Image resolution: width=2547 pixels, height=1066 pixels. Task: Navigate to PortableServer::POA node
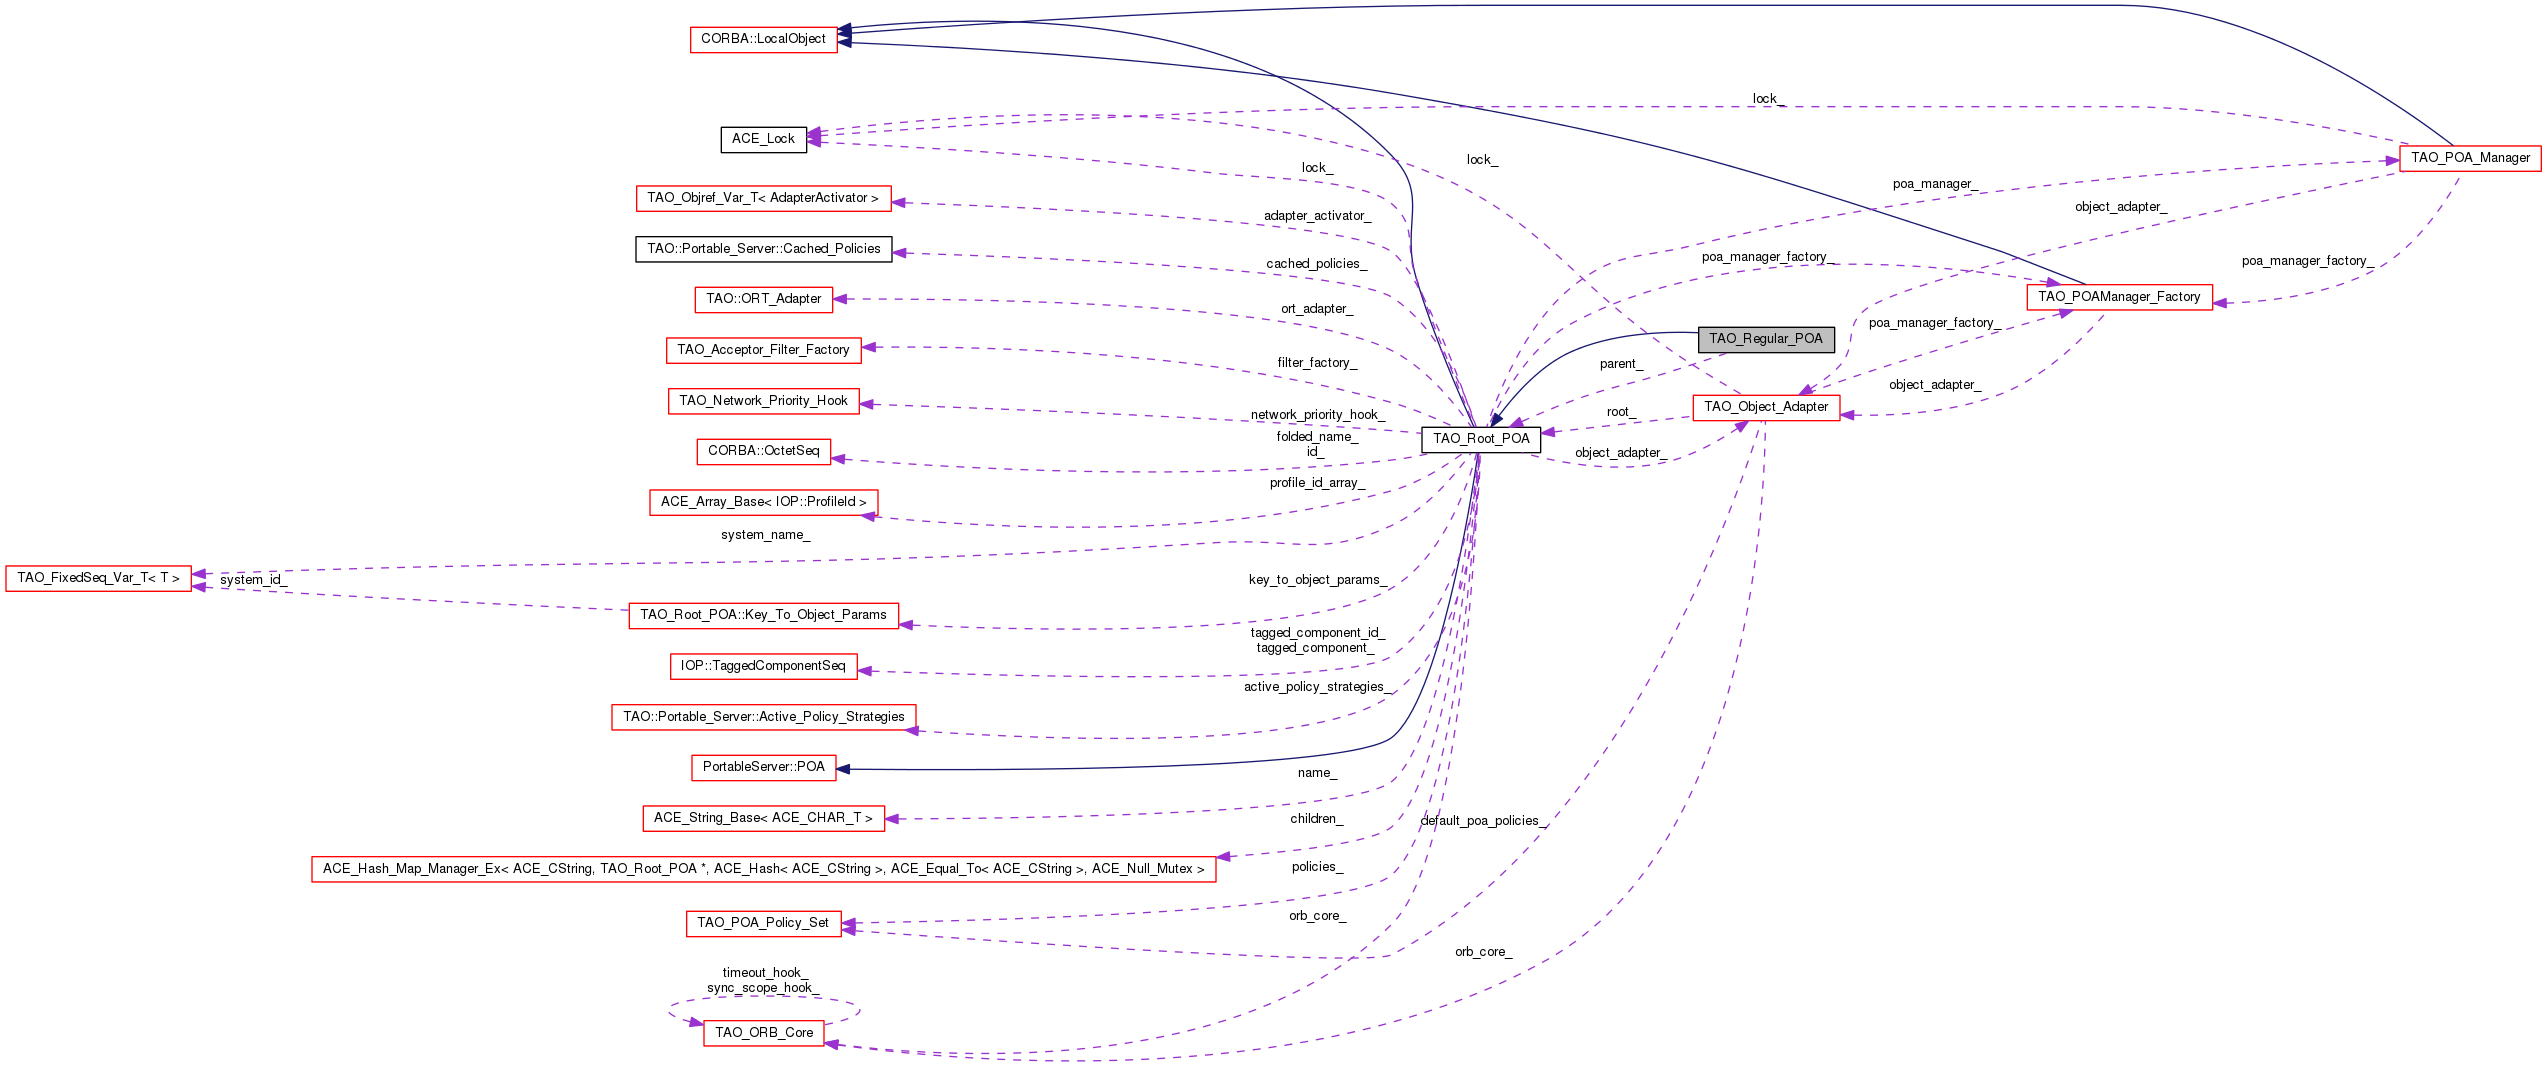pos(763,768)
